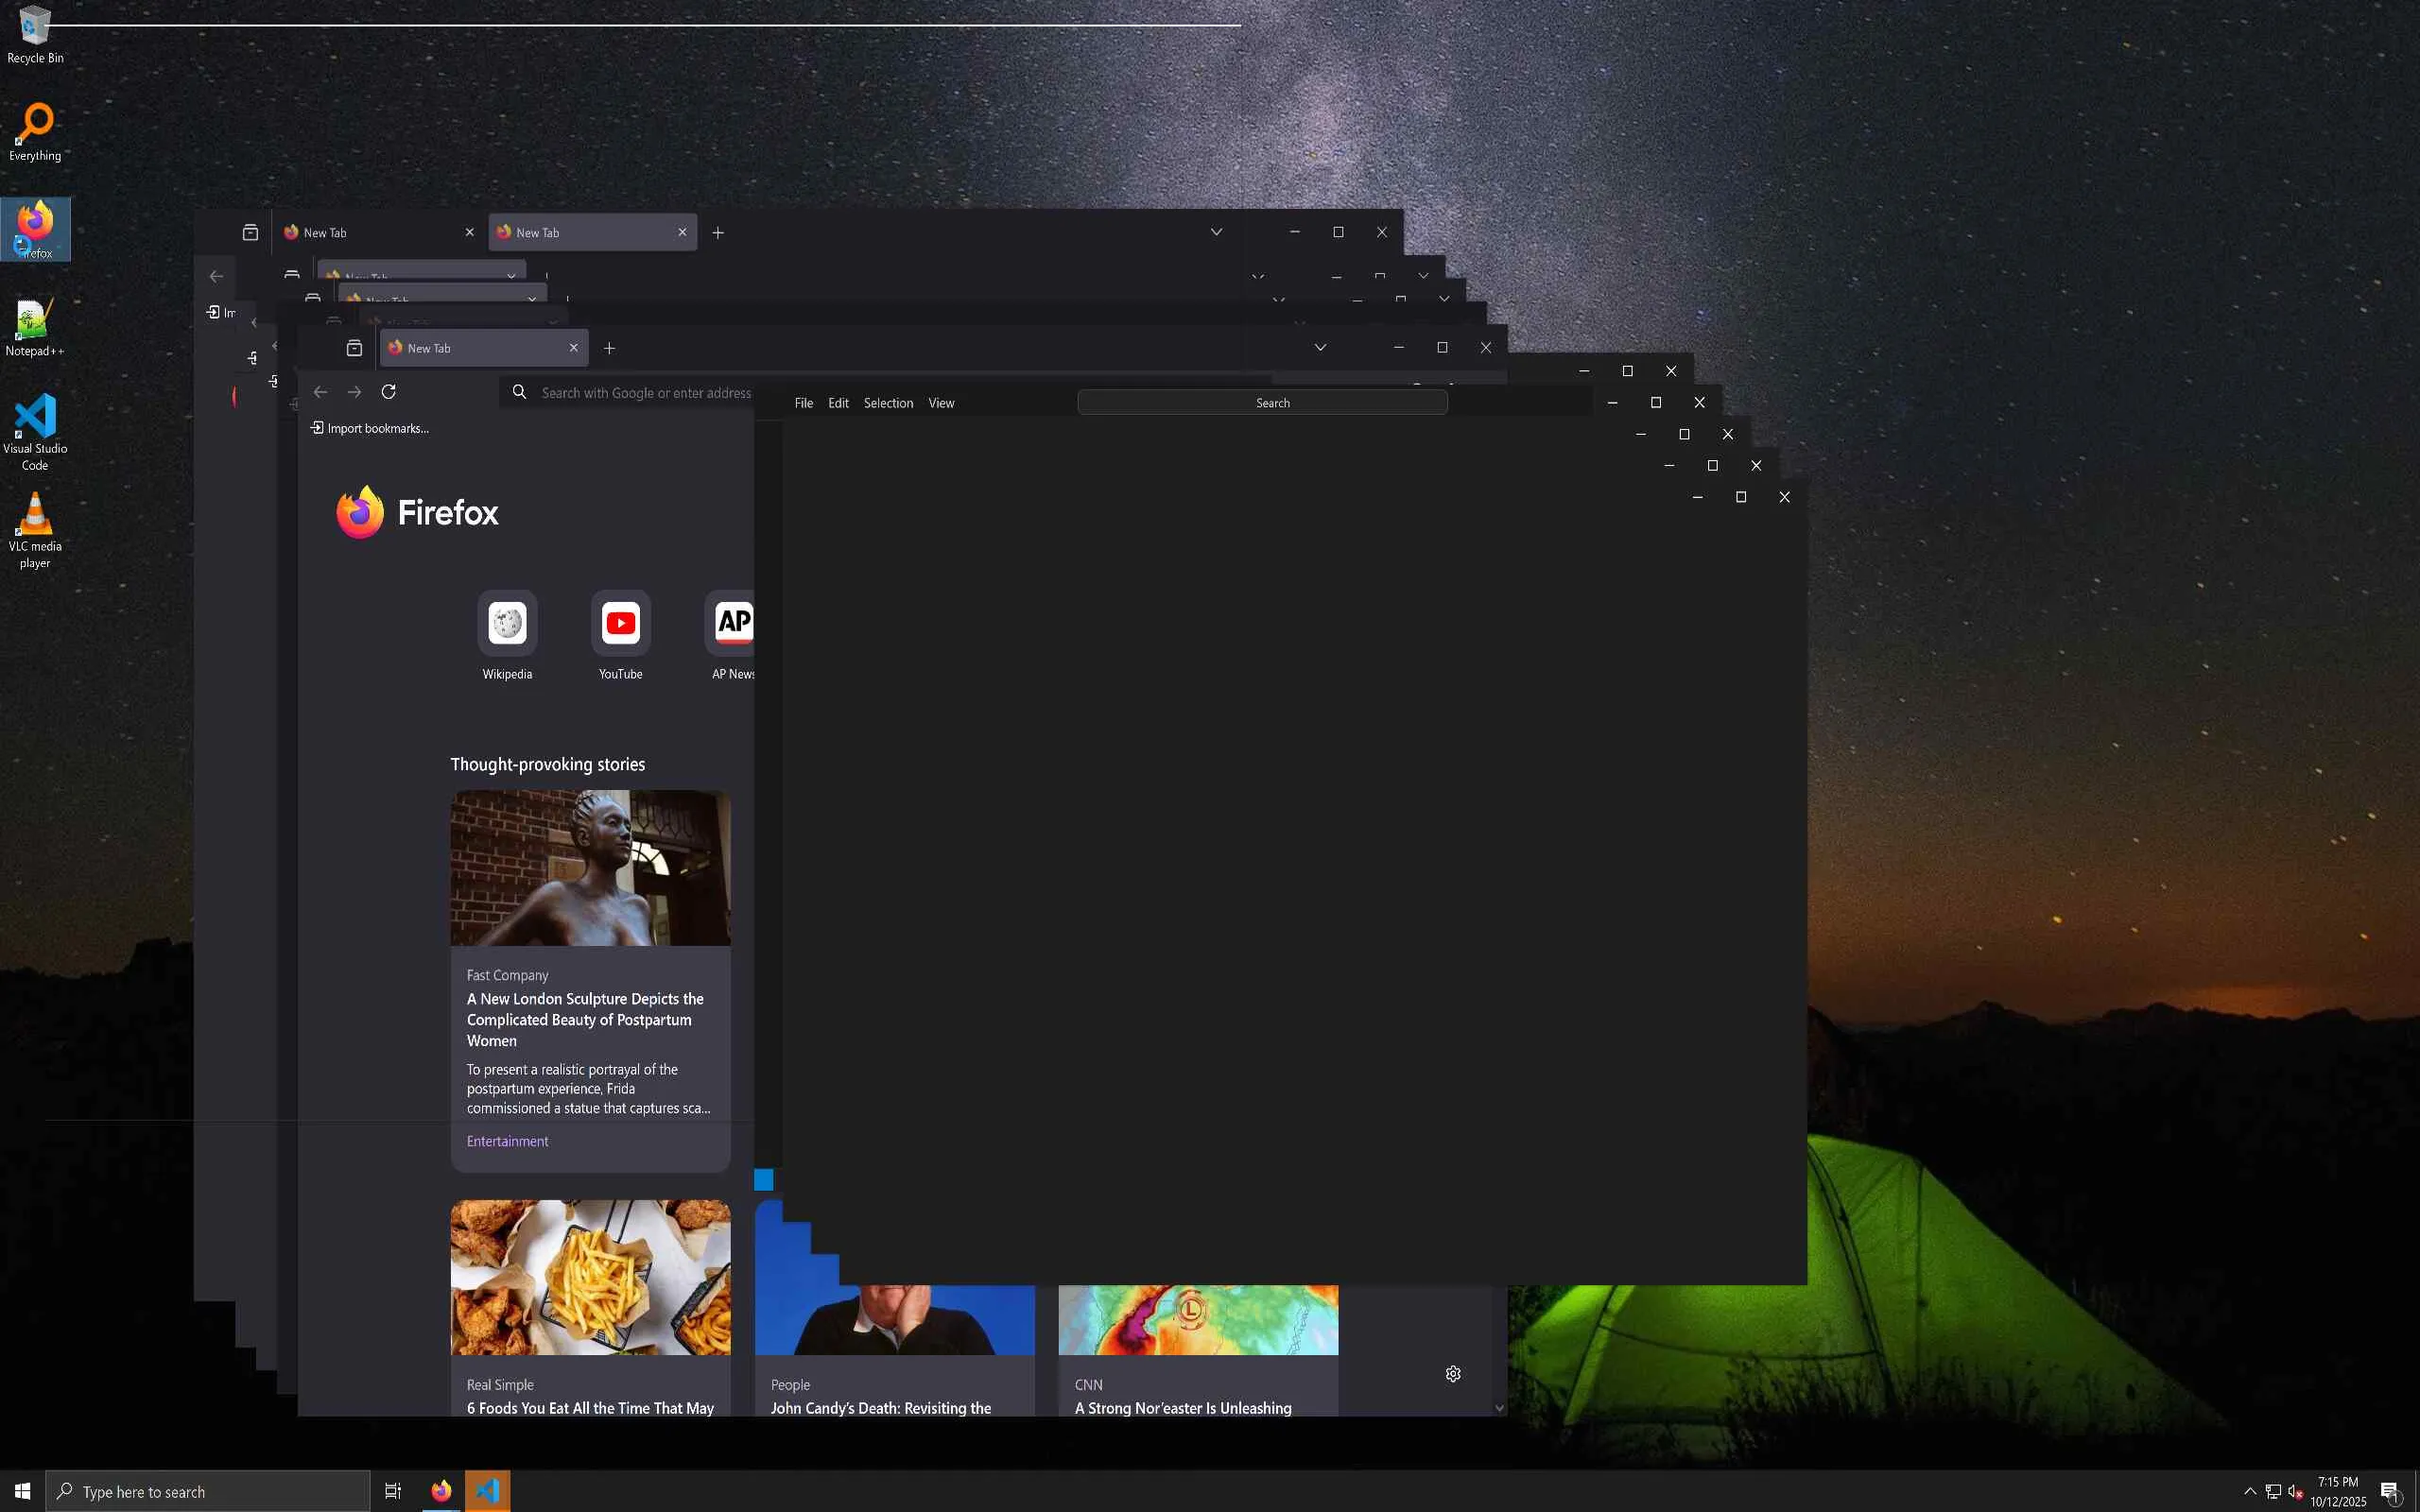Open the Everything search desktop icon
2420x1512 pixels.
pos(35,123)
